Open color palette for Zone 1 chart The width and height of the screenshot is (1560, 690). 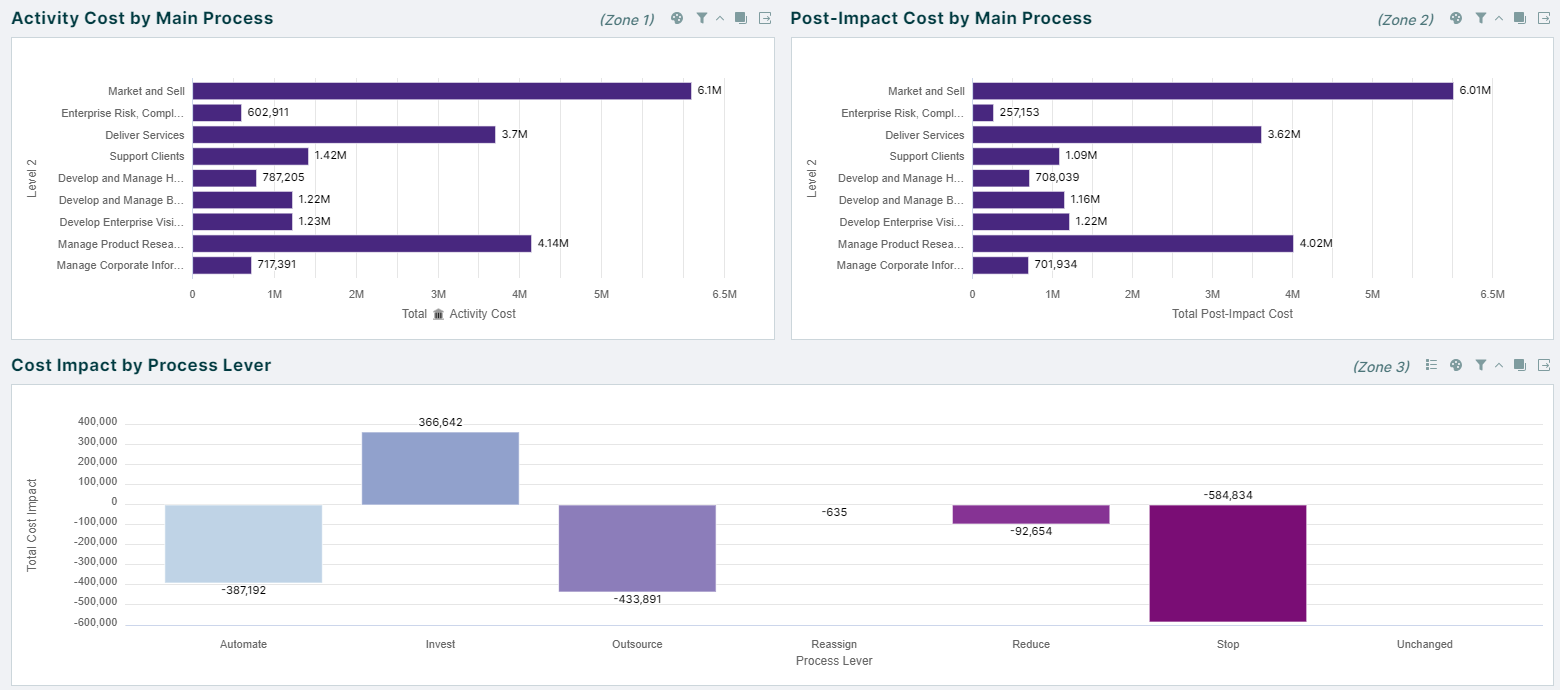pos(677,18)
